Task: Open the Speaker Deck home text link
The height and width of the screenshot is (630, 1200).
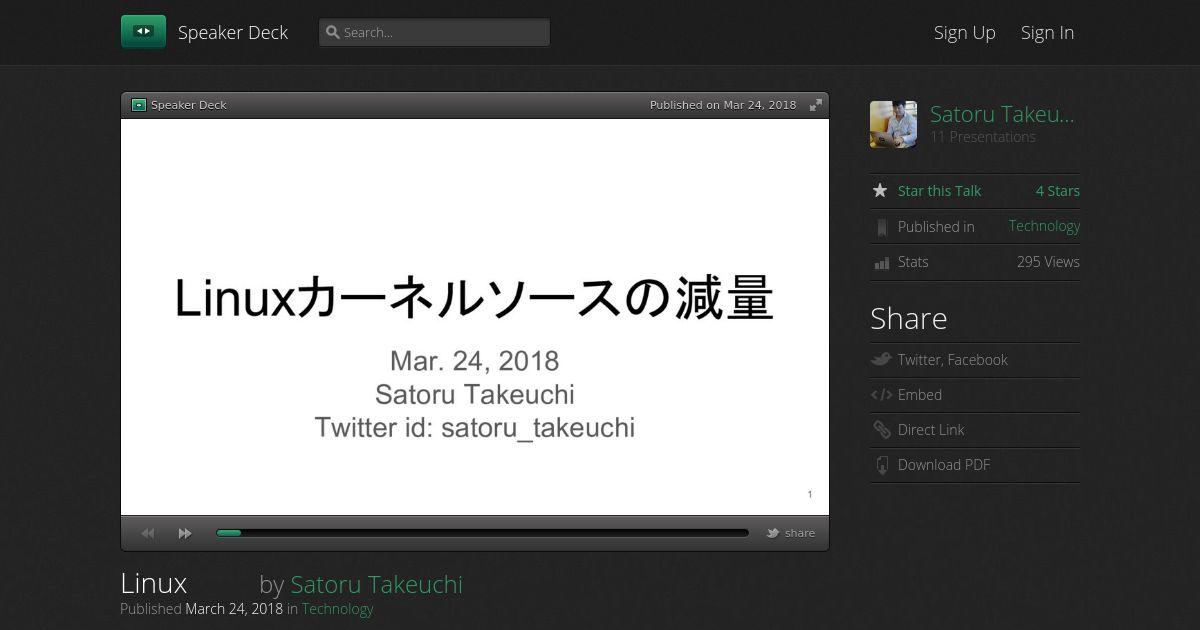Action: (x=233, y=32)
